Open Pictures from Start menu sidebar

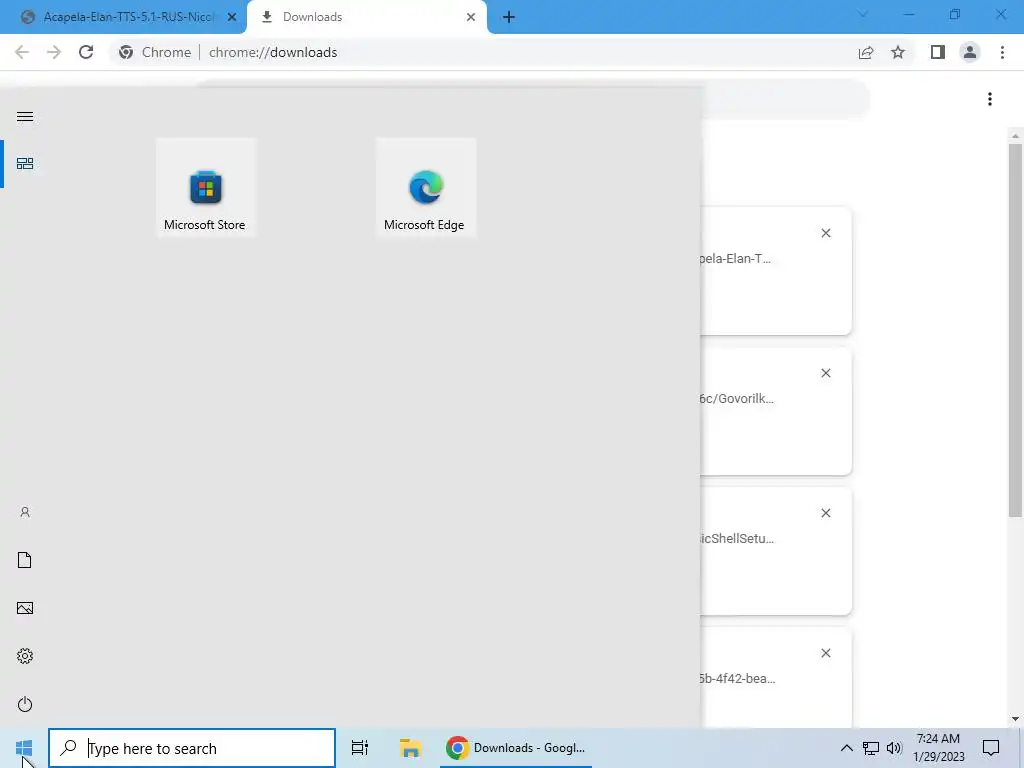point(25,608)
